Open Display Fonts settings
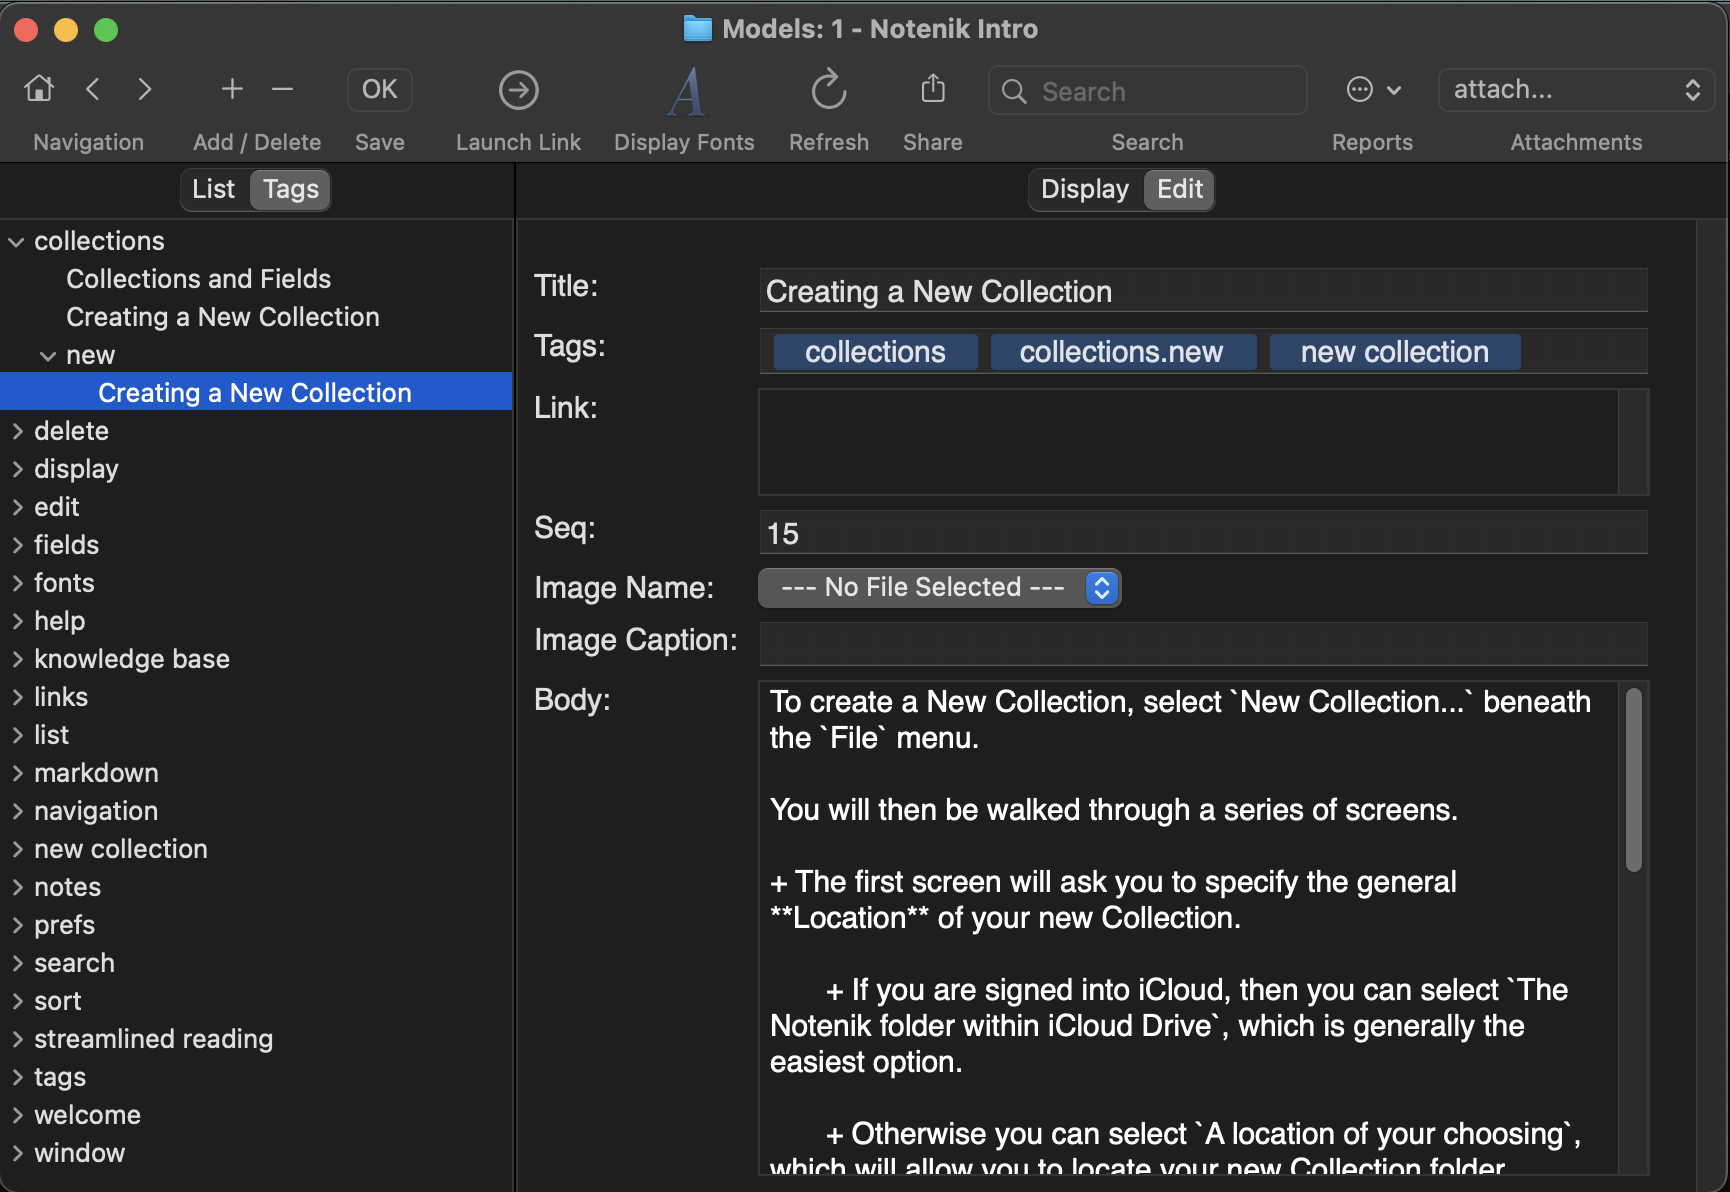Viewport: 1730px width, 1192px height. [x=685, y=91]
